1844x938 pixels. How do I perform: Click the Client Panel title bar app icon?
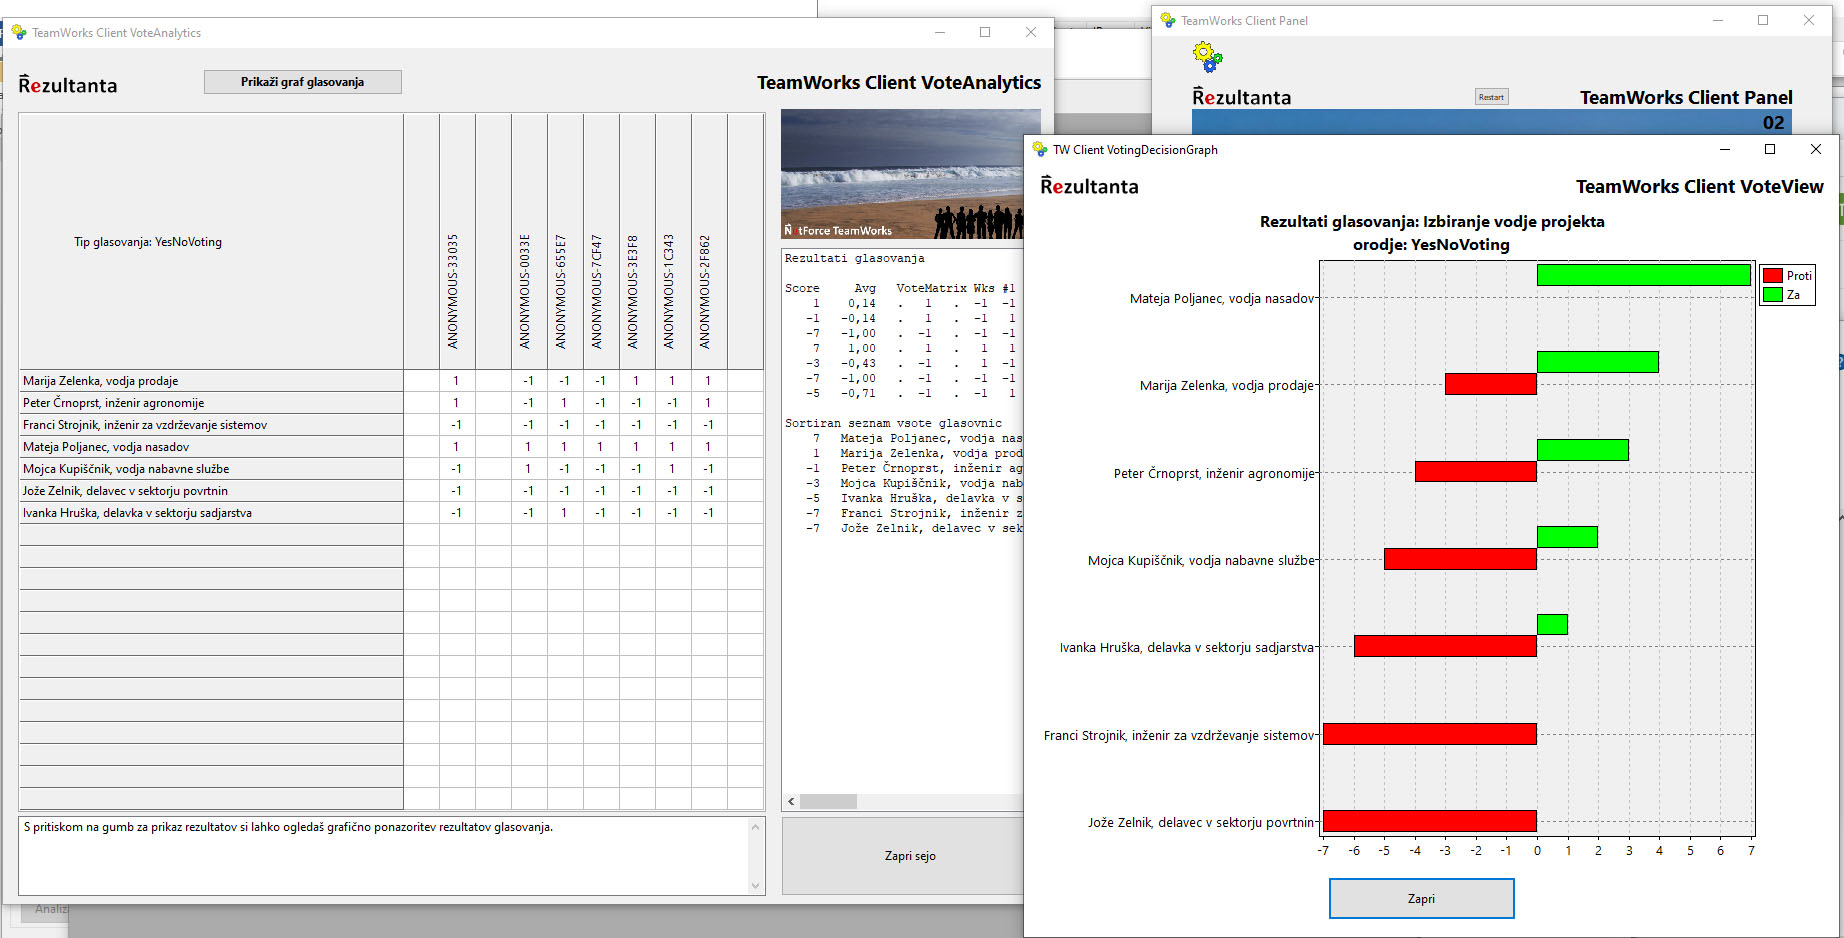coord(1168,20)
